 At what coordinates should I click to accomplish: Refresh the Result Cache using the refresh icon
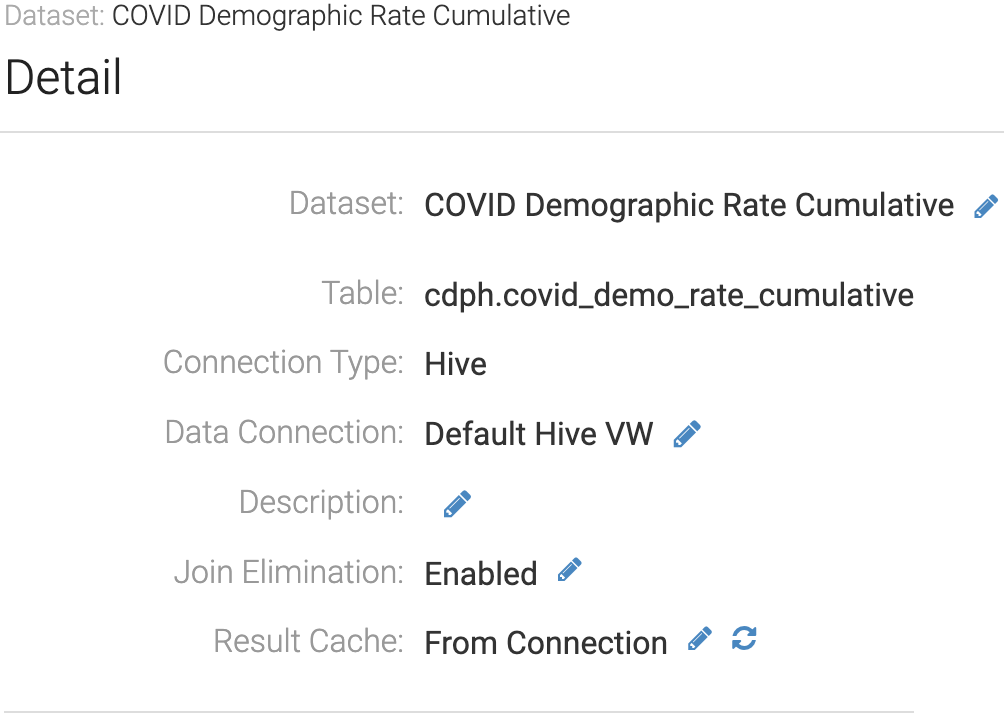click(744, 639)
